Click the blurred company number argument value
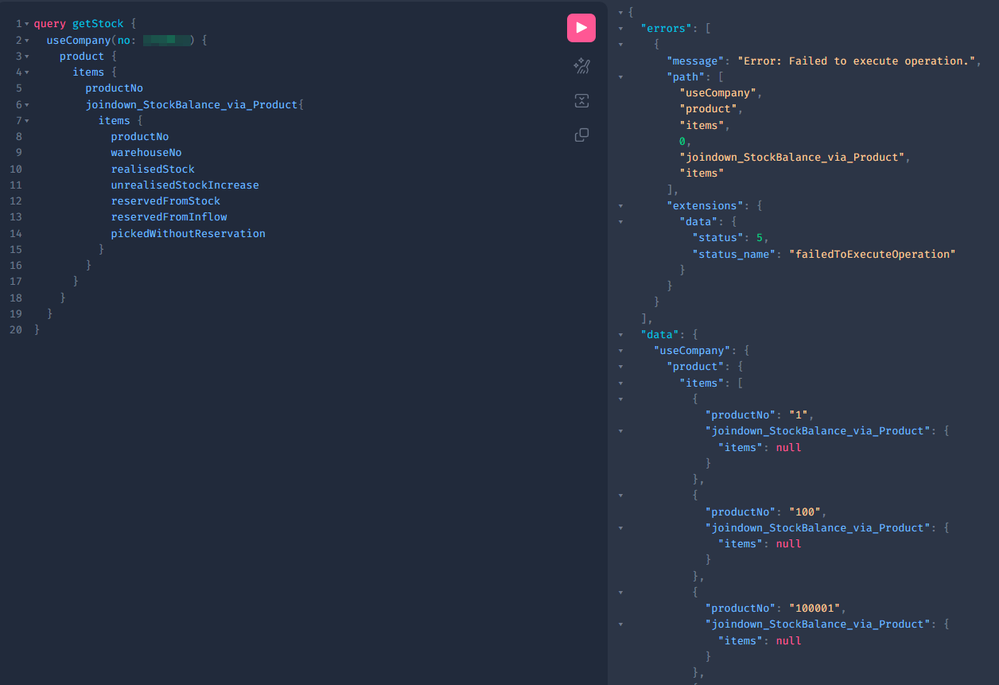Viewport: 999px width, 685px height. [166, 40]
